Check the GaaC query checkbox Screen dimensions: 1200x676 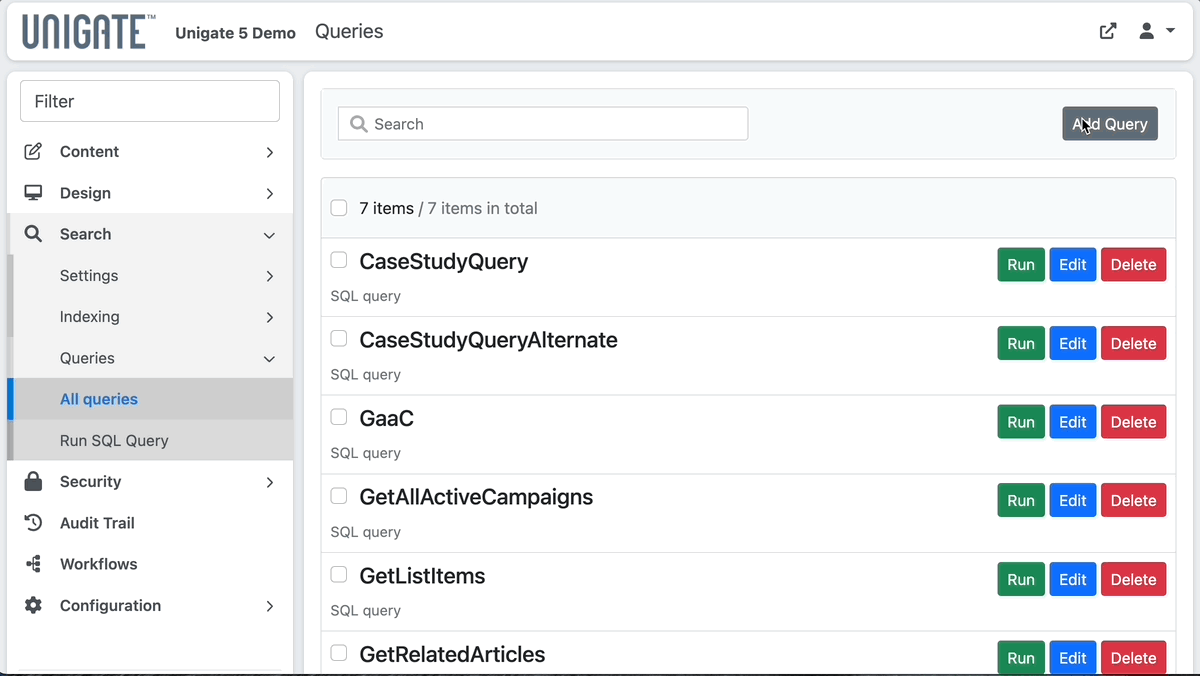[x=339, y=417]
